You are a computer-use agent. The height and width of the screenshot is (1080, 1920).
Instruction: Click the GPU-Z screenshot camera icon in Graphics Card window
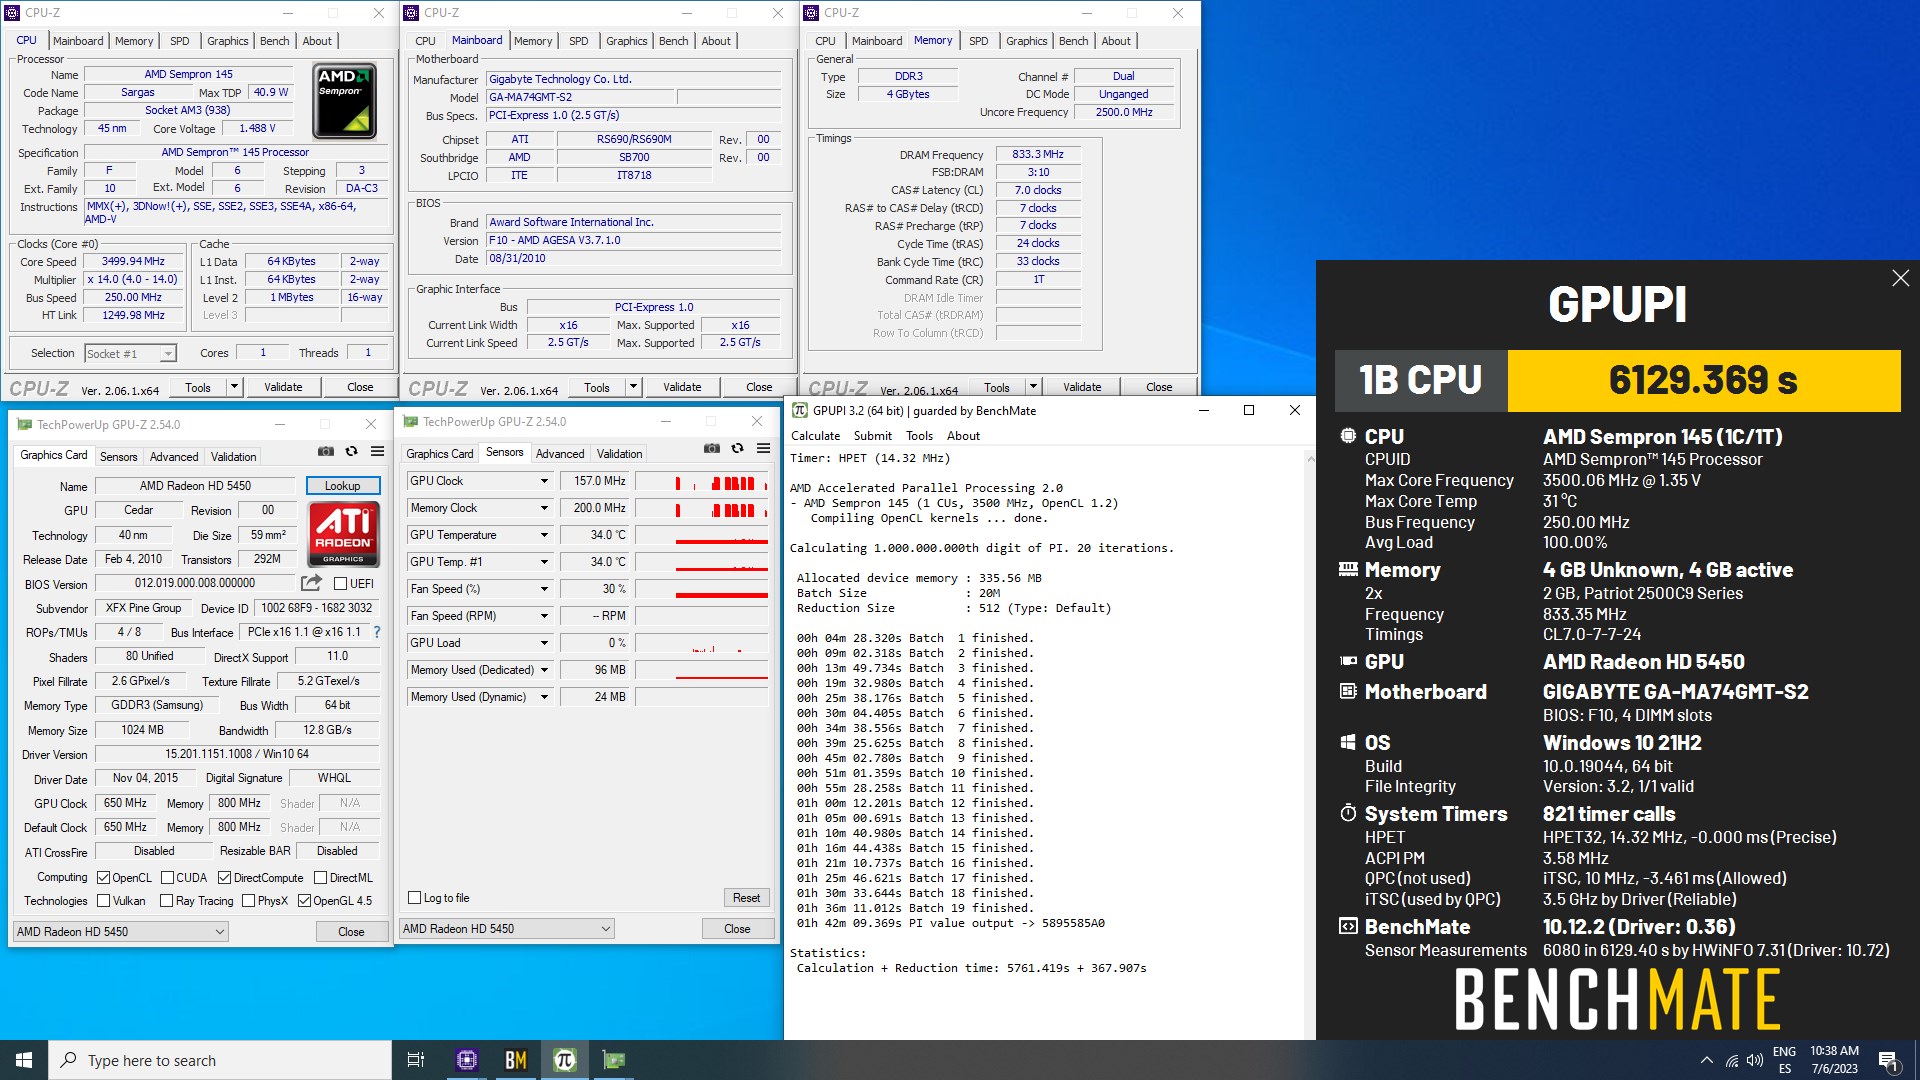tap(326, 452)
